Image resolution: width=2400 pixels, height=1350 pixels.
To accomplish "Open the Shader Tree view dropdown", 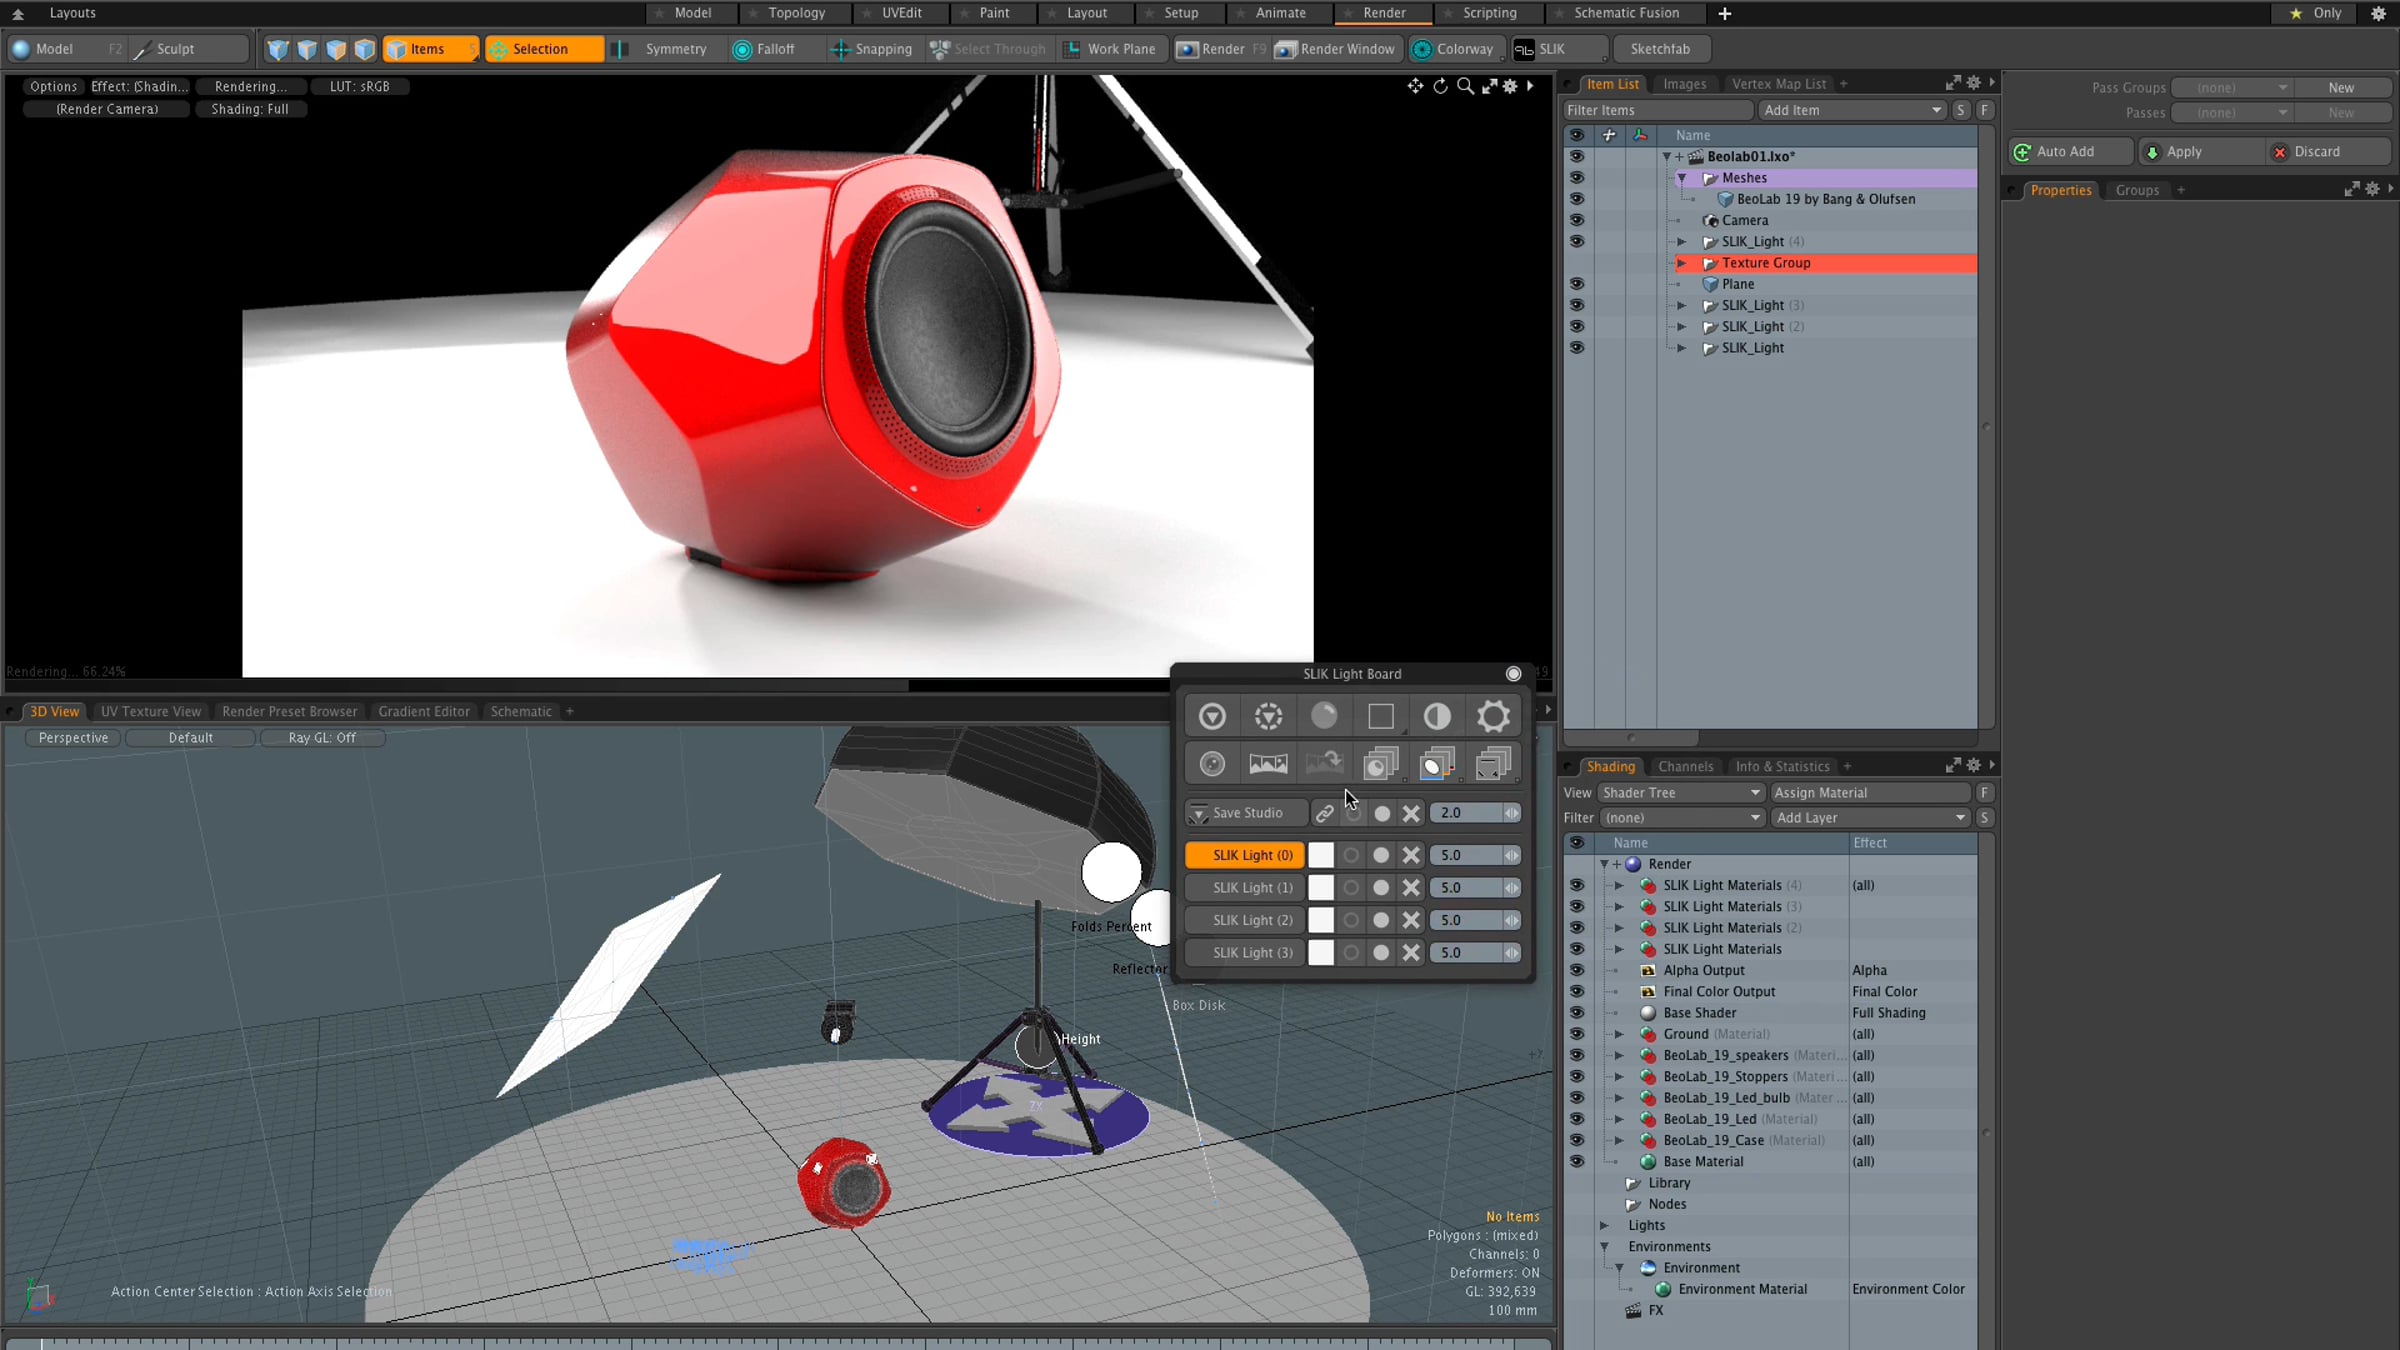I will 1680,792.
